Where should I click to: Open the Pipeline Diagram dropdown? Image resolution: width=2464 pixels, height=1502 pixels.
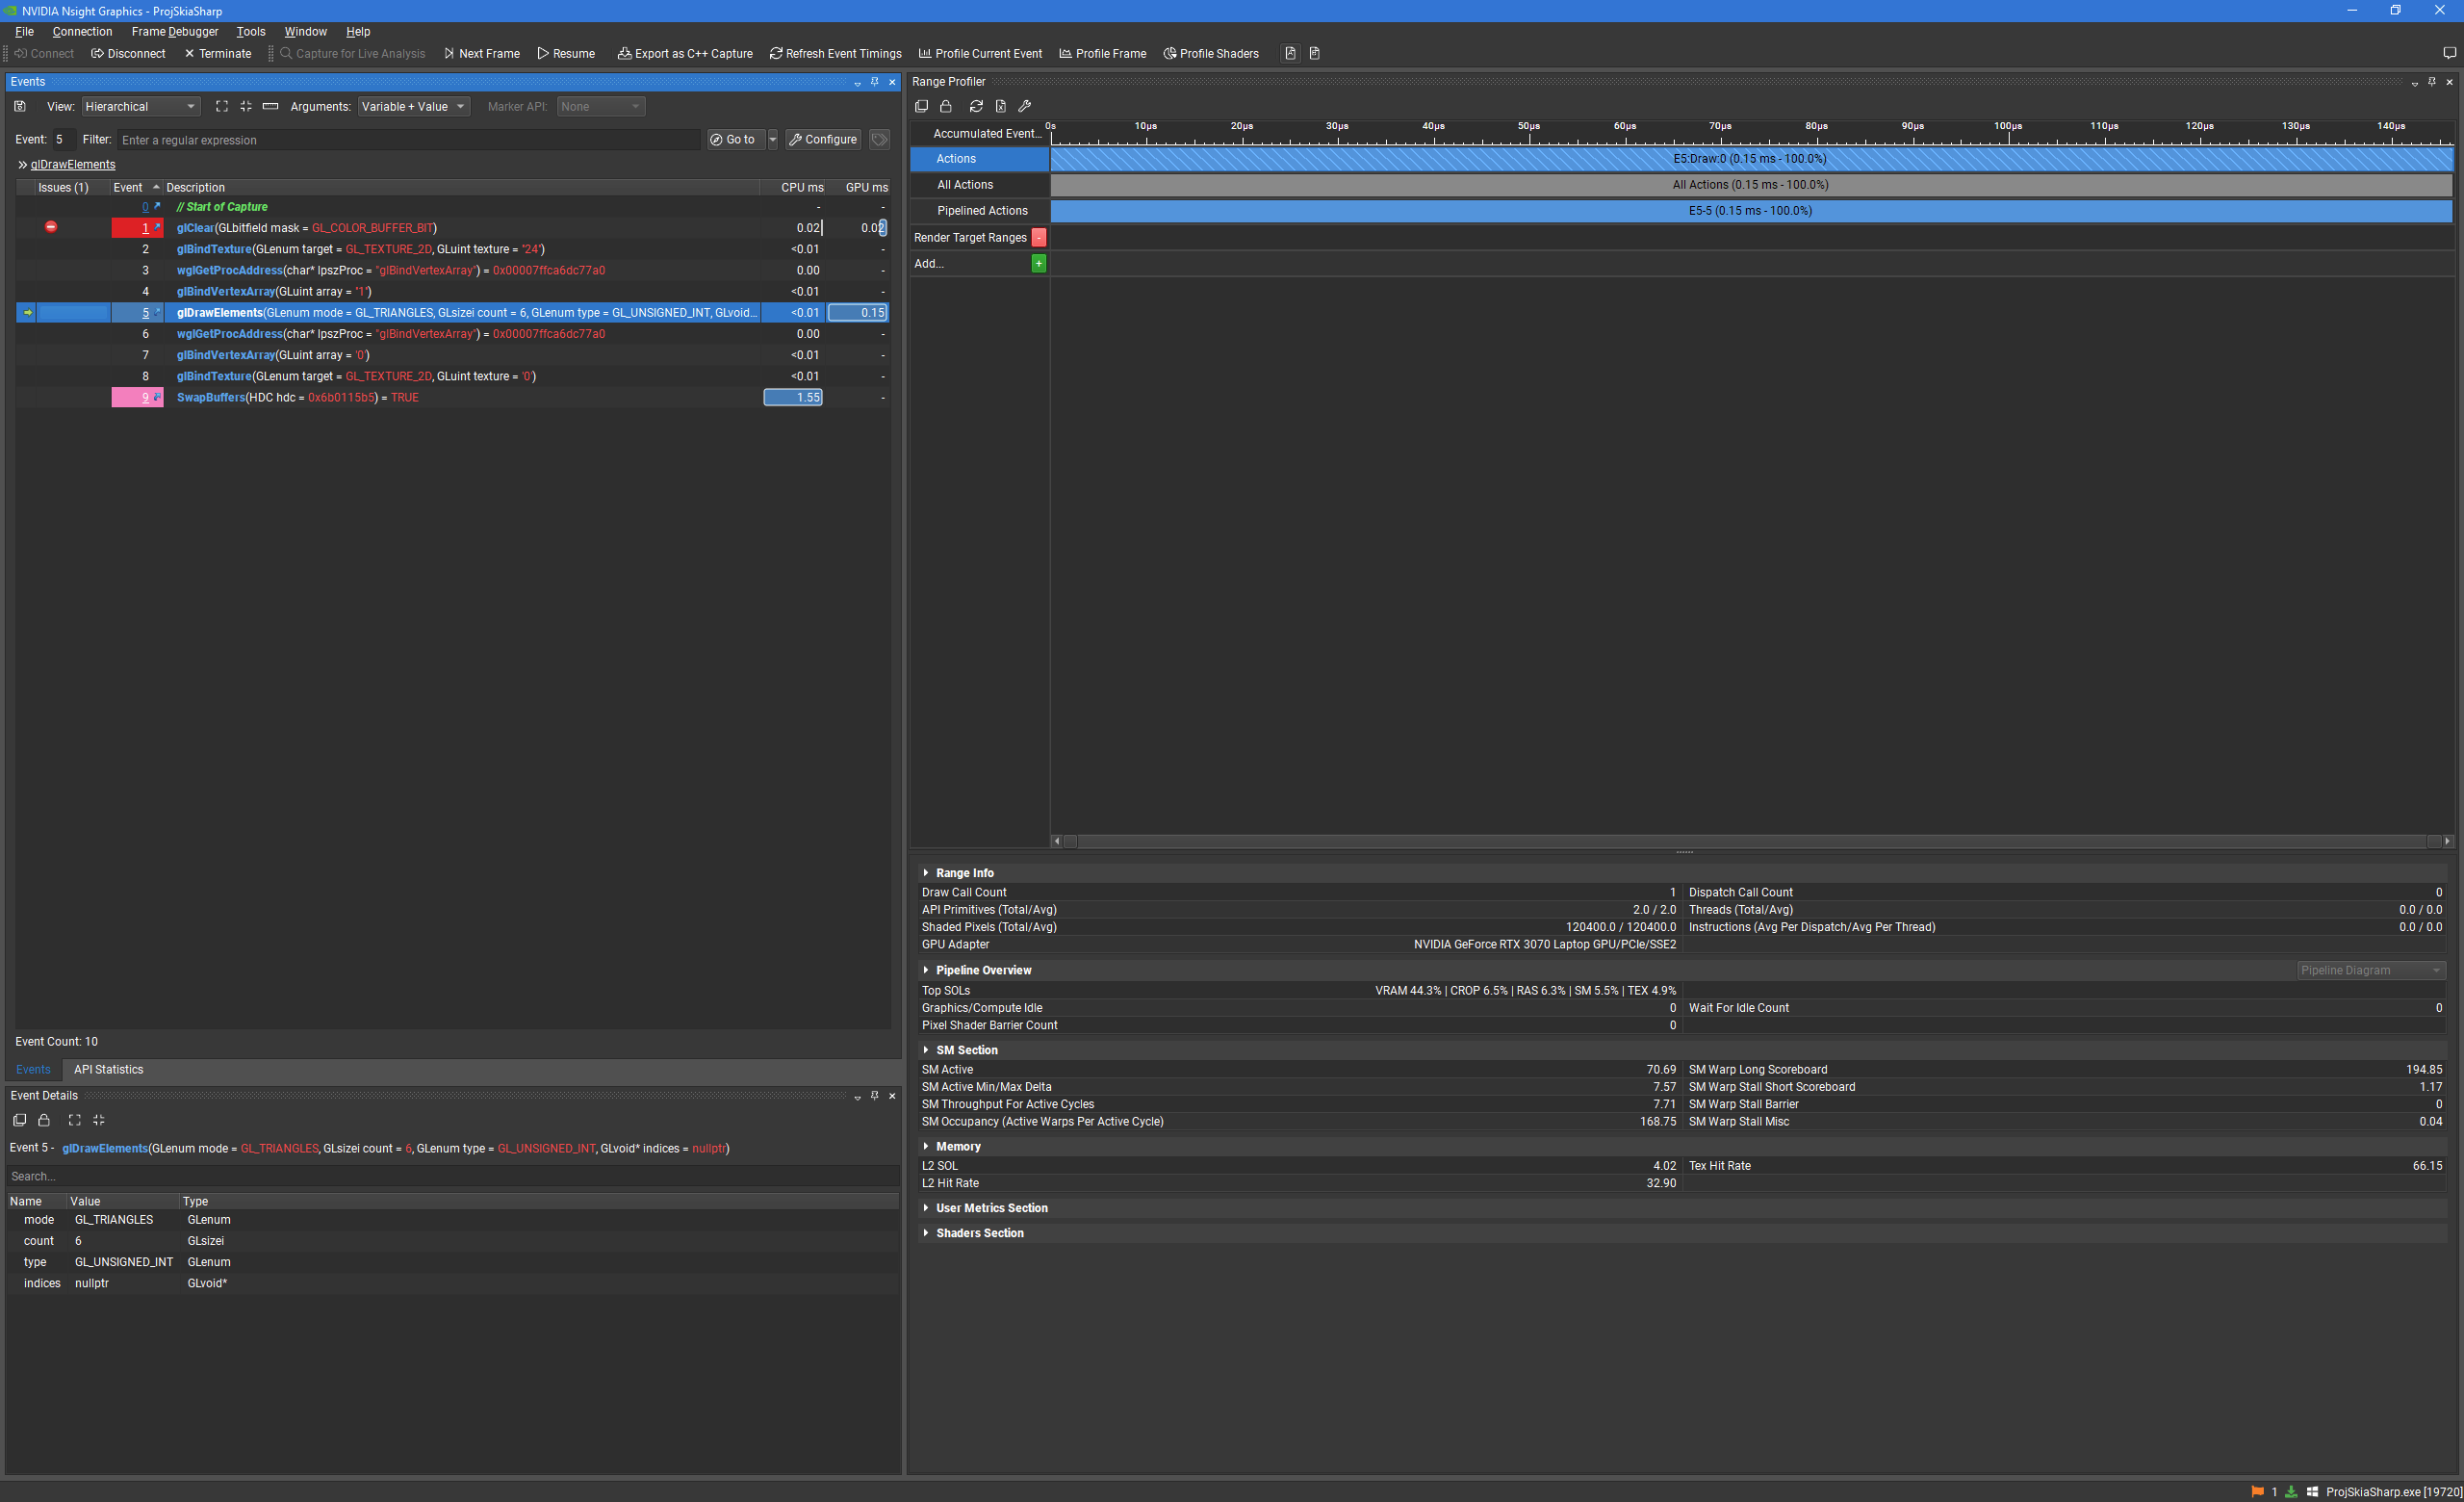pyautogui.click(x=2371, y=970)
